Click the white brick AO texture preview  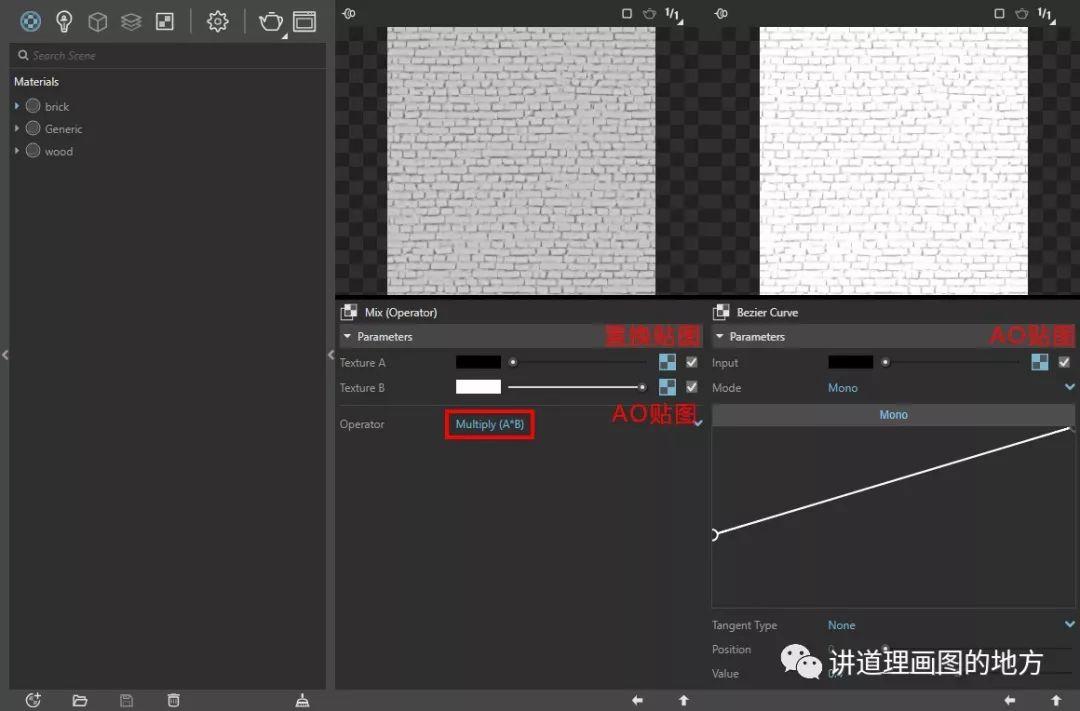pyautogui.click(x=893, y=161)
